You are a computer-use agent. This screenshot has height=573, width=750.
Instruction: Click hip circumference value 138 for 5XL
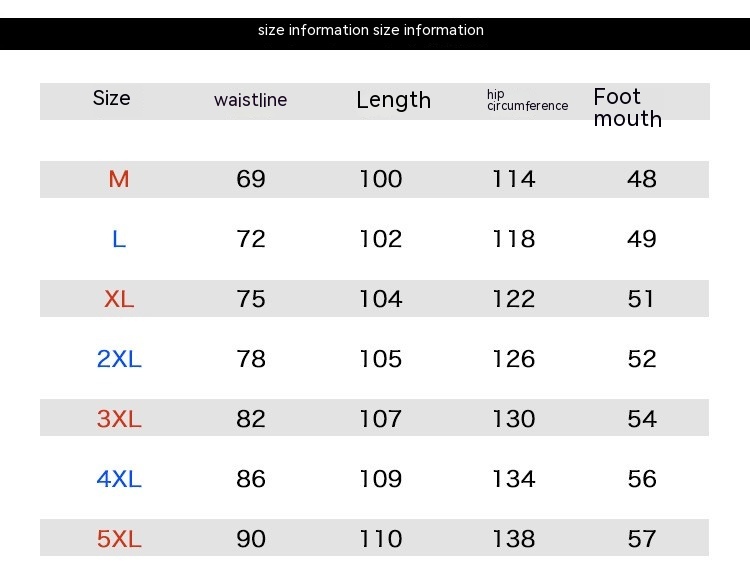(x=513, y=539)
